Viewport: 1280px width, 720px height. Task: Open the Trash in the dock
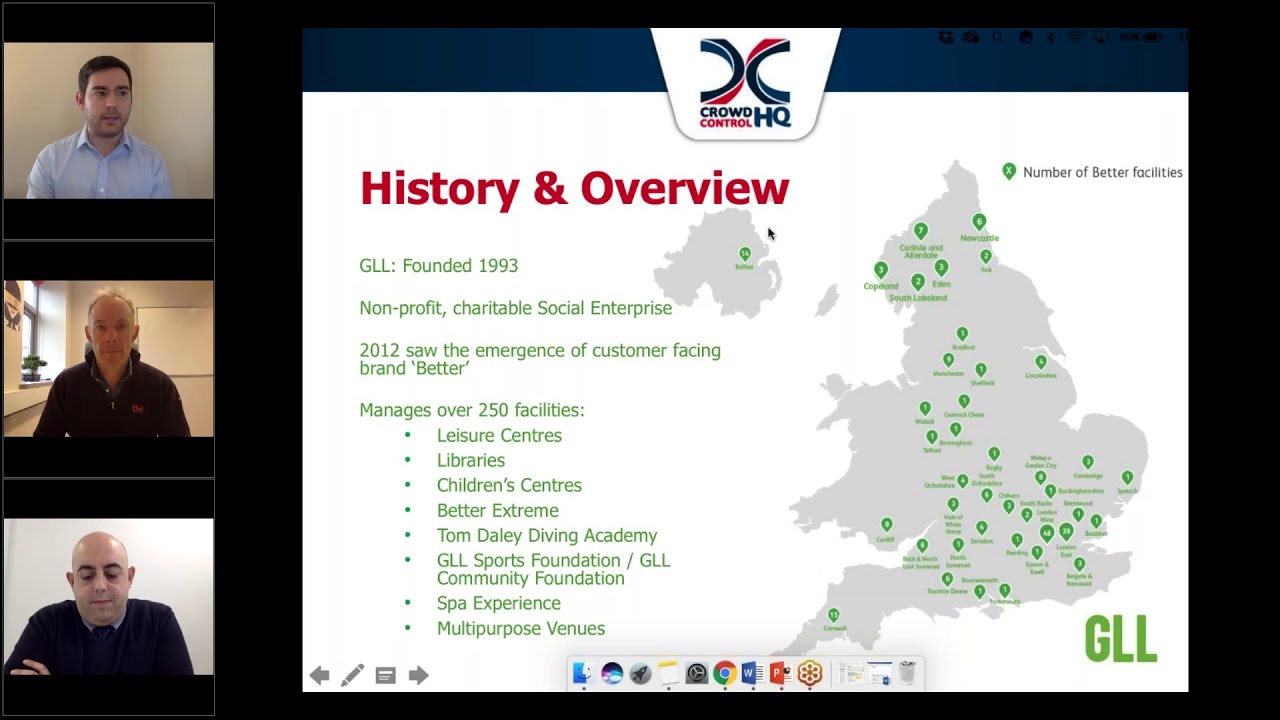pyautogui.click(x=907, y=674)
